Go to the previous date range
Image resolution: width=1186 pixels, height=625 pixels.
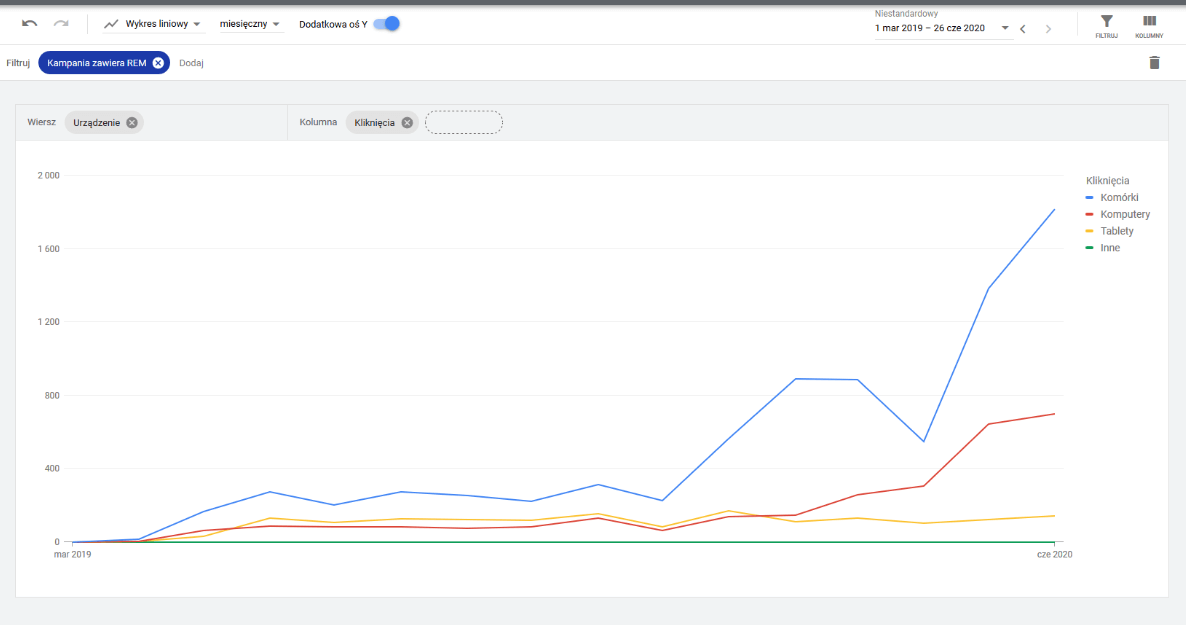point(1023,29)
